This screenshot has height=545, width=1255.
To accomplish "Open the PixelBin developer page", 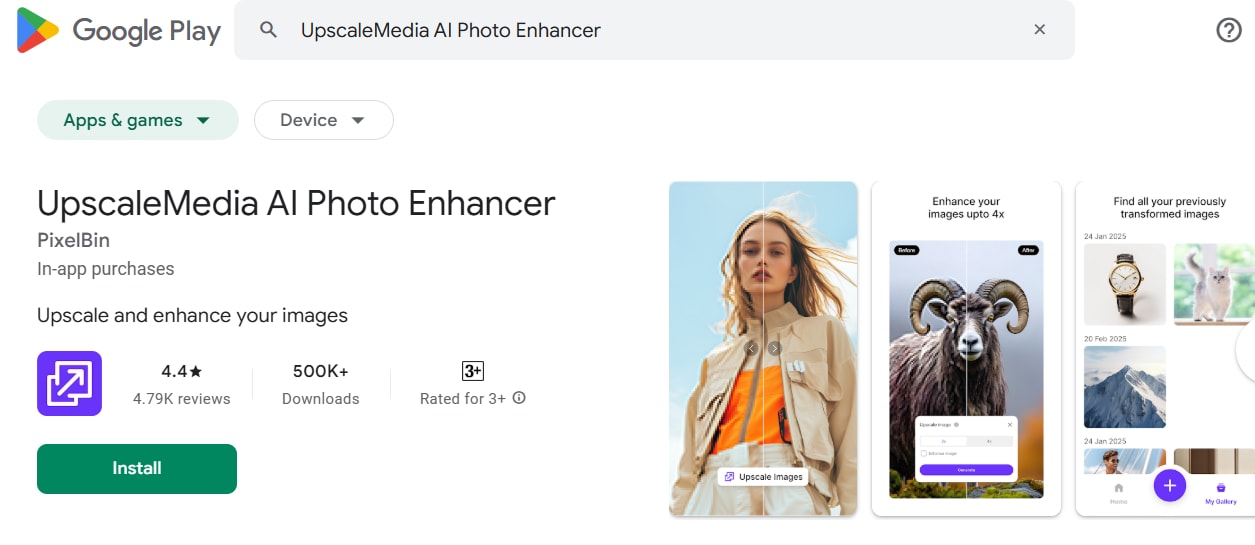I will click(73, 241).
